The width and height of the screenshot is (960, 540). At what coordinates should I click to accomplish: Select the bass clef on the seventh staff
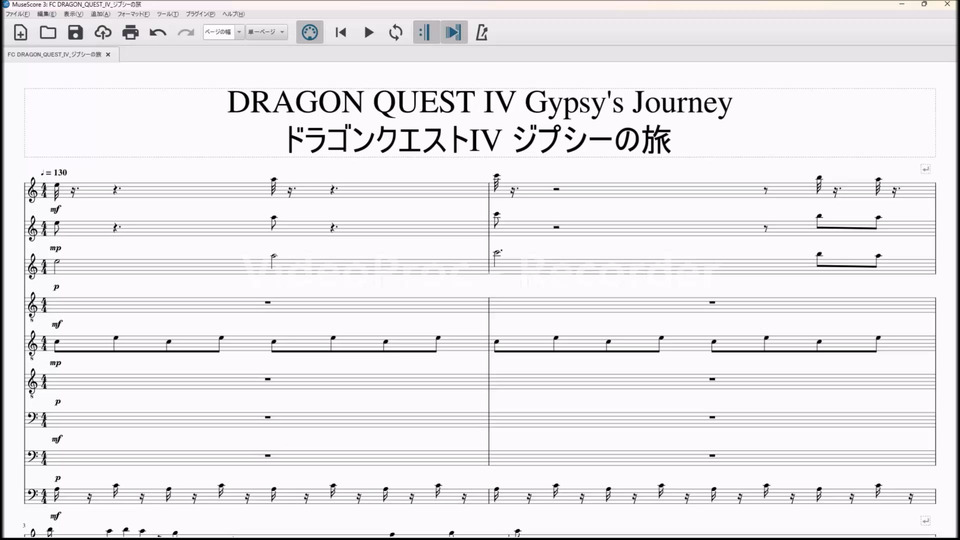click(32, 418)
